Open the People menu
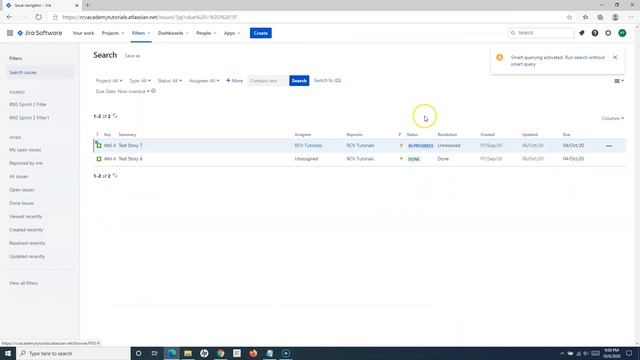640x360 pixels. 206,33
